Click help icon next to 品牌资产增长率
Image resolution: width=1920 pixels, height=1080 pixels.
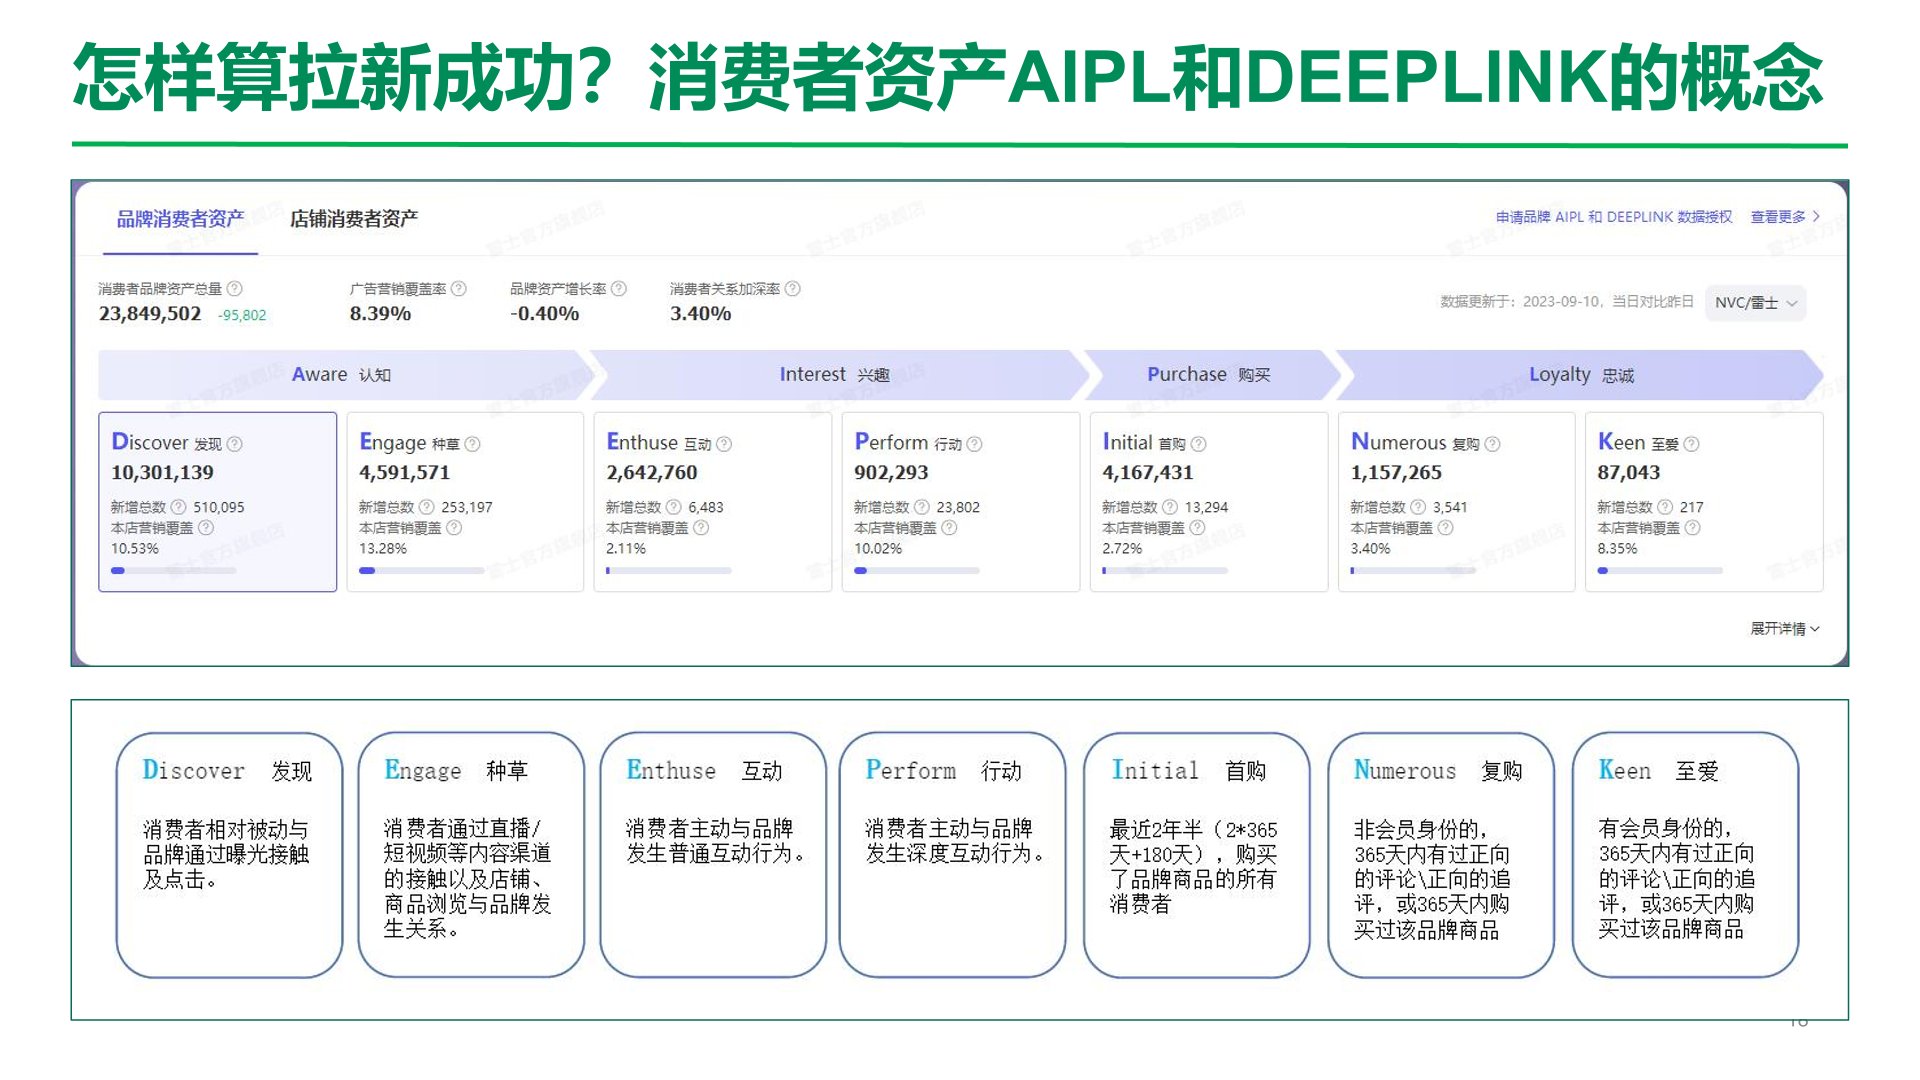click(619, 289)
